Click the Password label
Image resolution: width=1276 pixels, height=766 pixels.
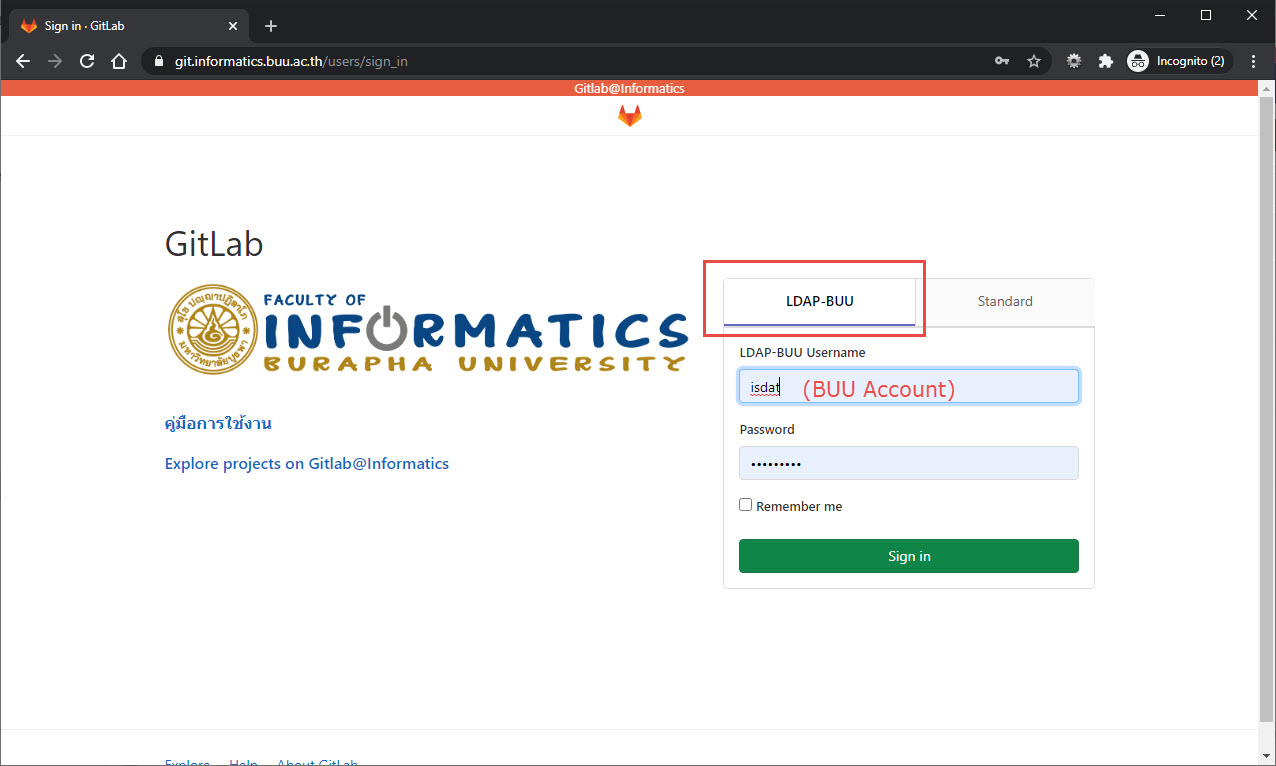tap(767, 429)
